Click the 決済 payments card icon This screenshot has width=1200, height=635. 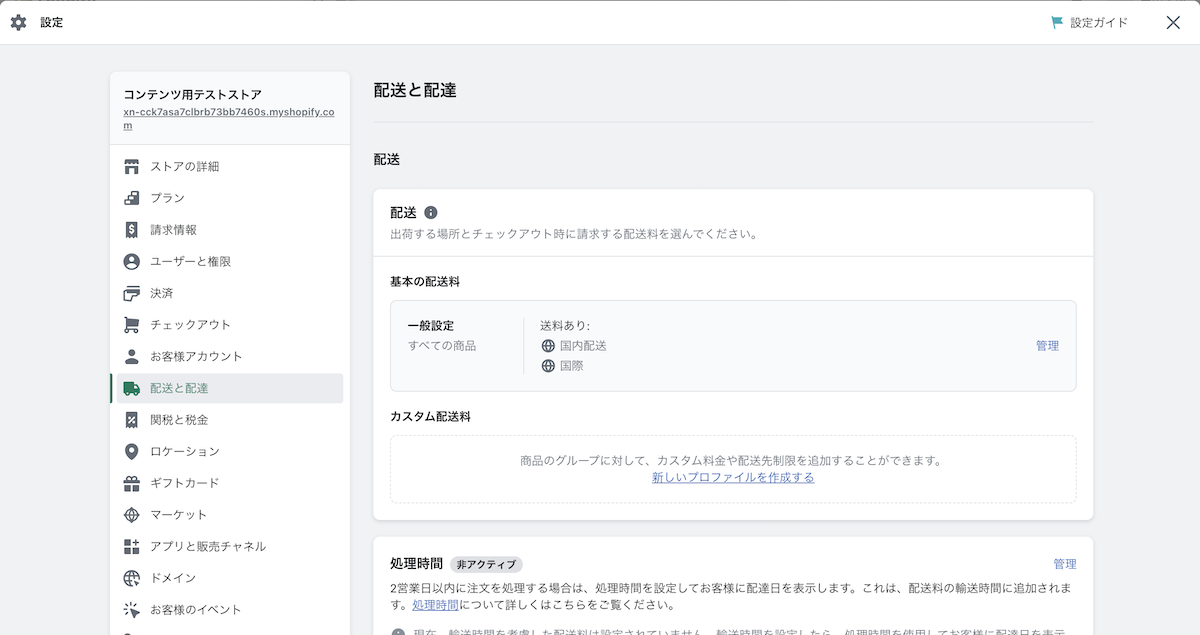(131, 293)
